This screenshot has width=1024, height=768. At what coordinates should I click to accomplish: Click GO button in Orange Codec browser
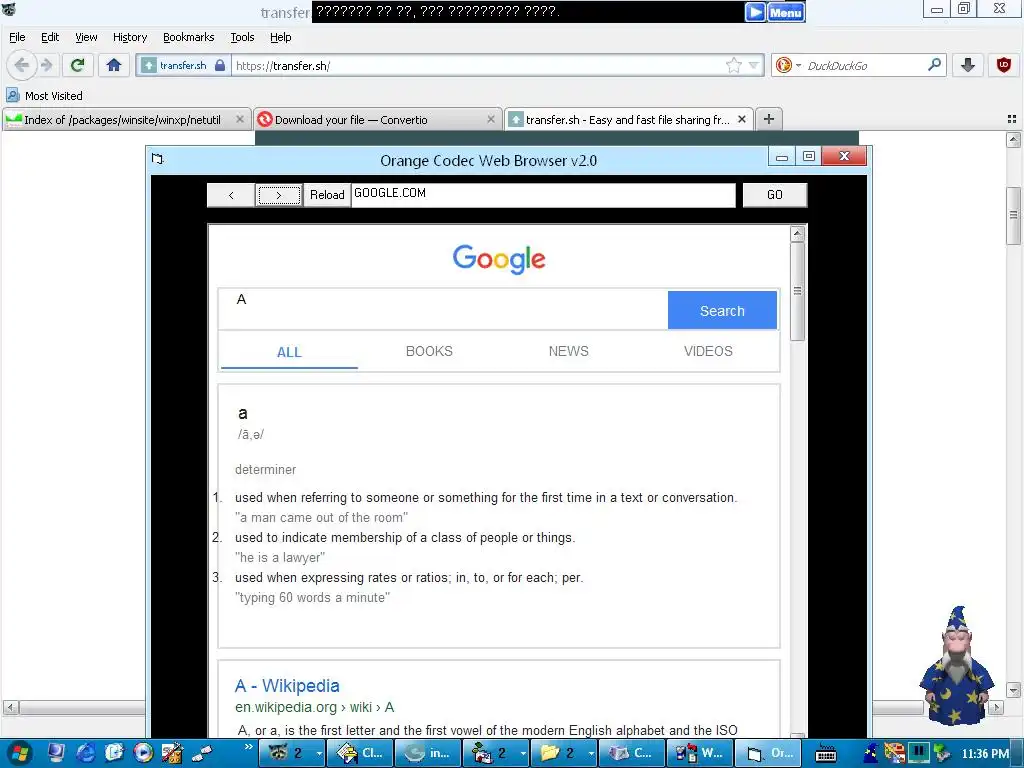pos(775,195)
